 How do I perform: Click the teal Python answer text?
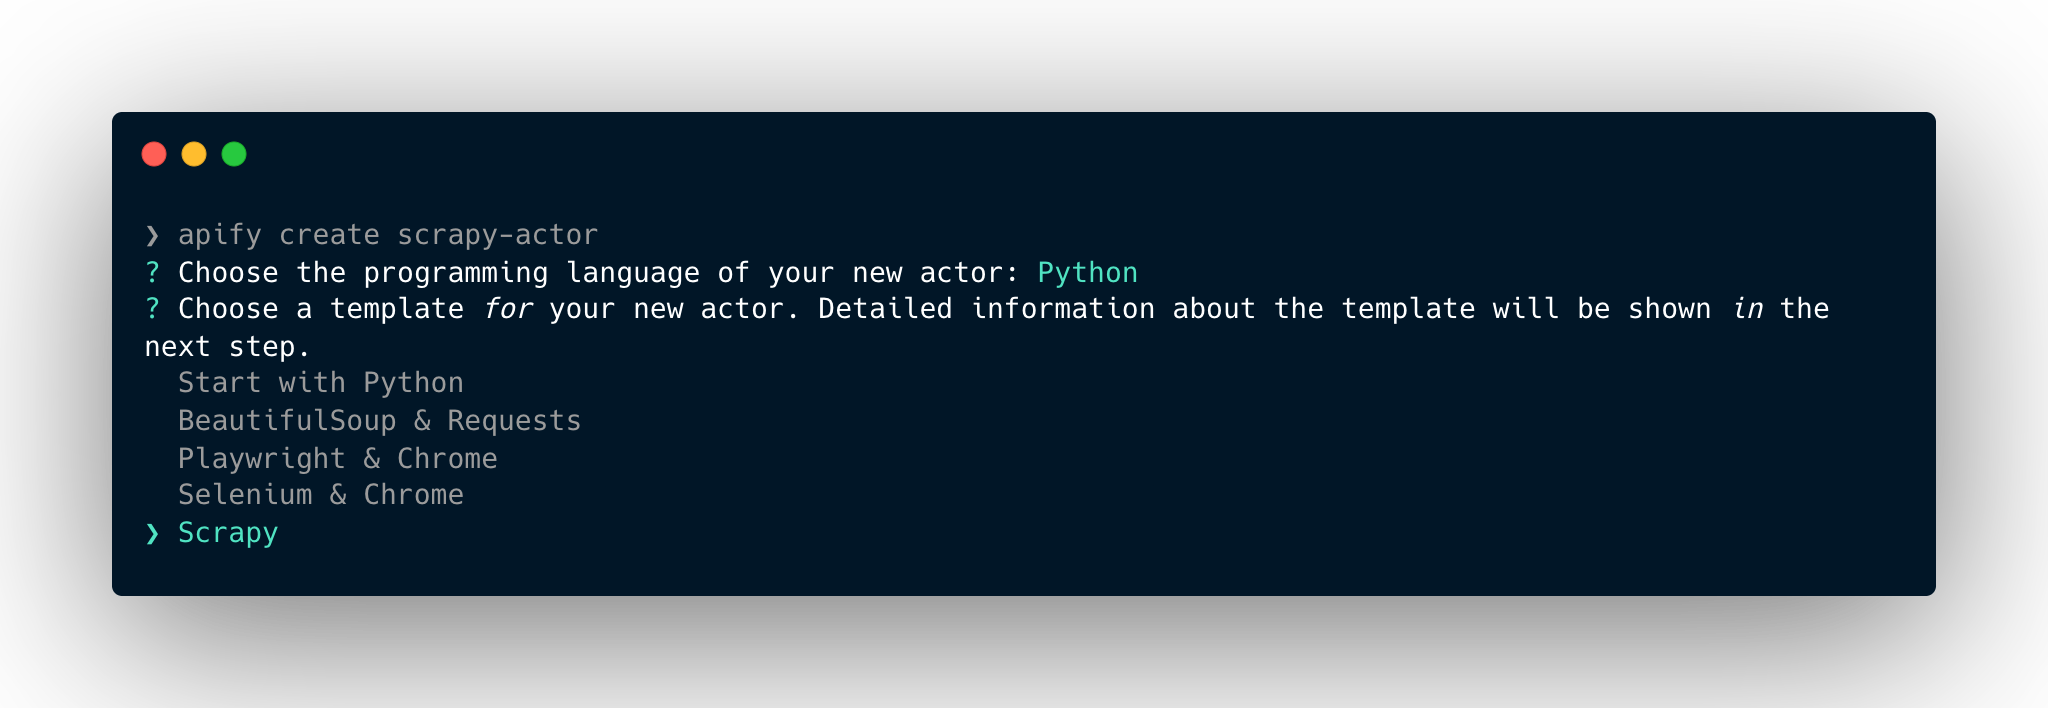click(1088, 273)
